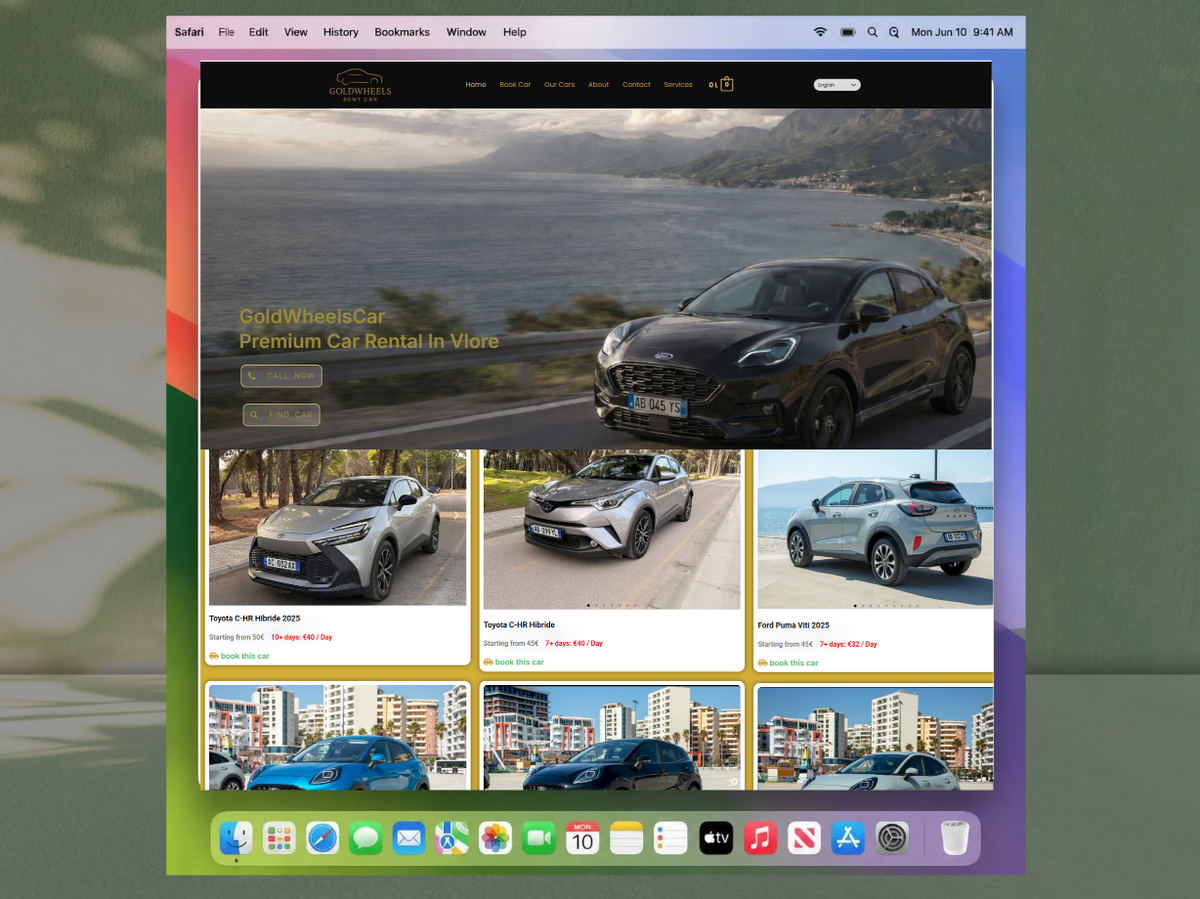Expand the English language dropdown
The width and height of the screenshot is (1200, 899).
coord(837,85)
